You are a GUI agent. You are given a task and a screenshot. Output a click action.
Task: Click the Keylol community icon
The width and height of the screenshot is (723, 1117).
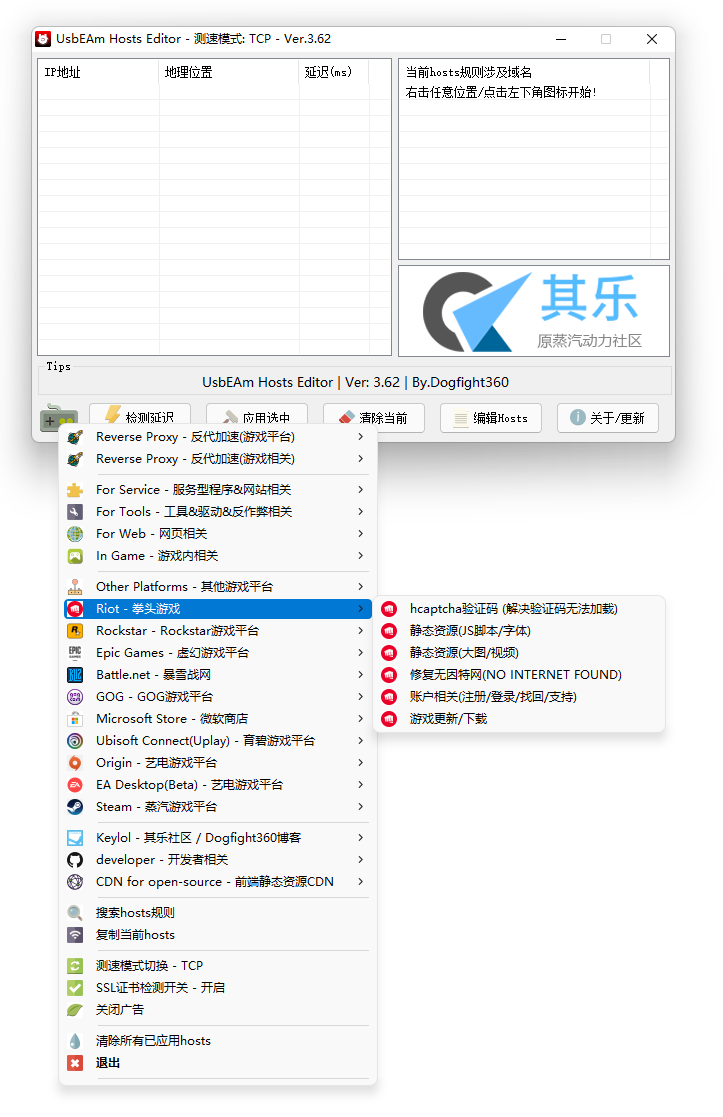[75, 838]
